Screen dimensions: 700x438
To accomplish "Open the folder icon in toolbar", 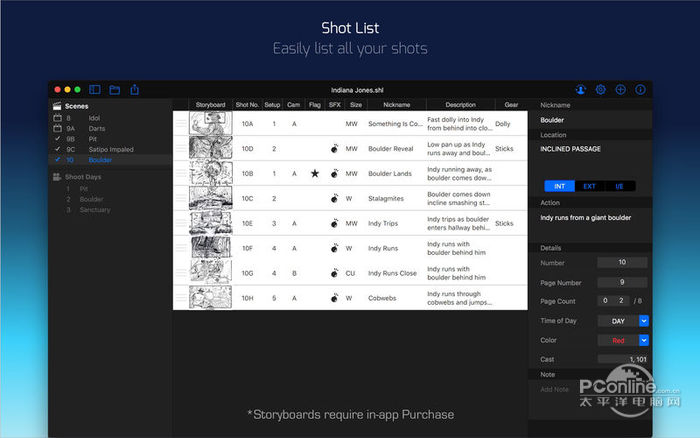I will pos(115,90).
